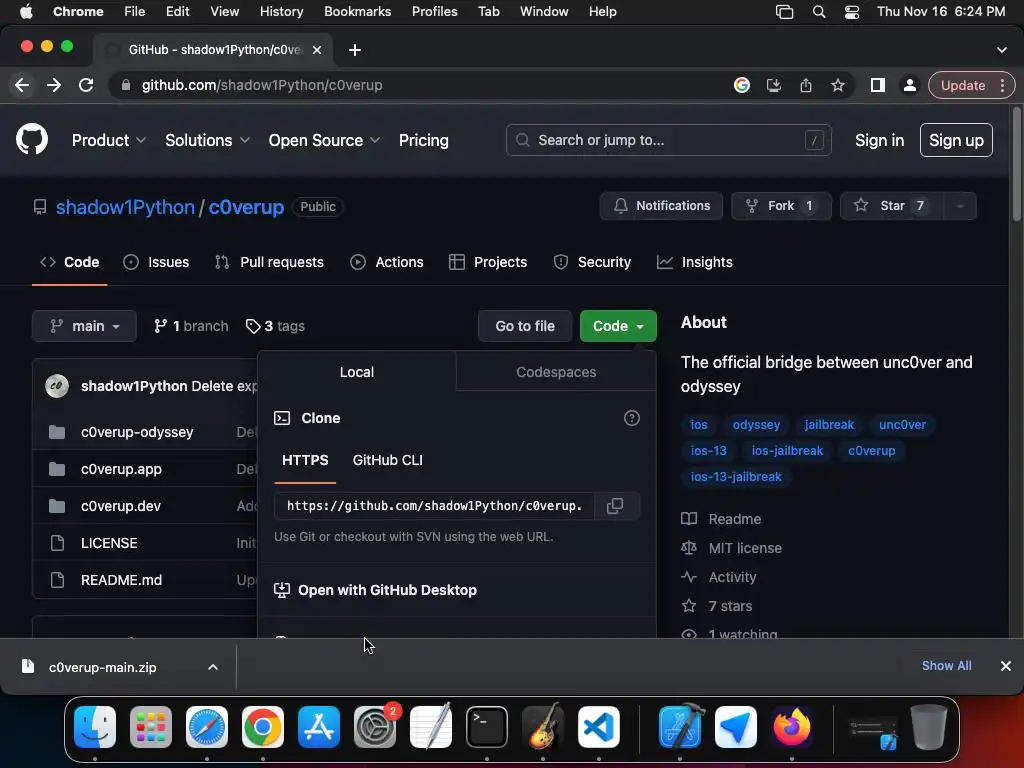
Task: Open Chrome History menu
Action: click(281, 12)
